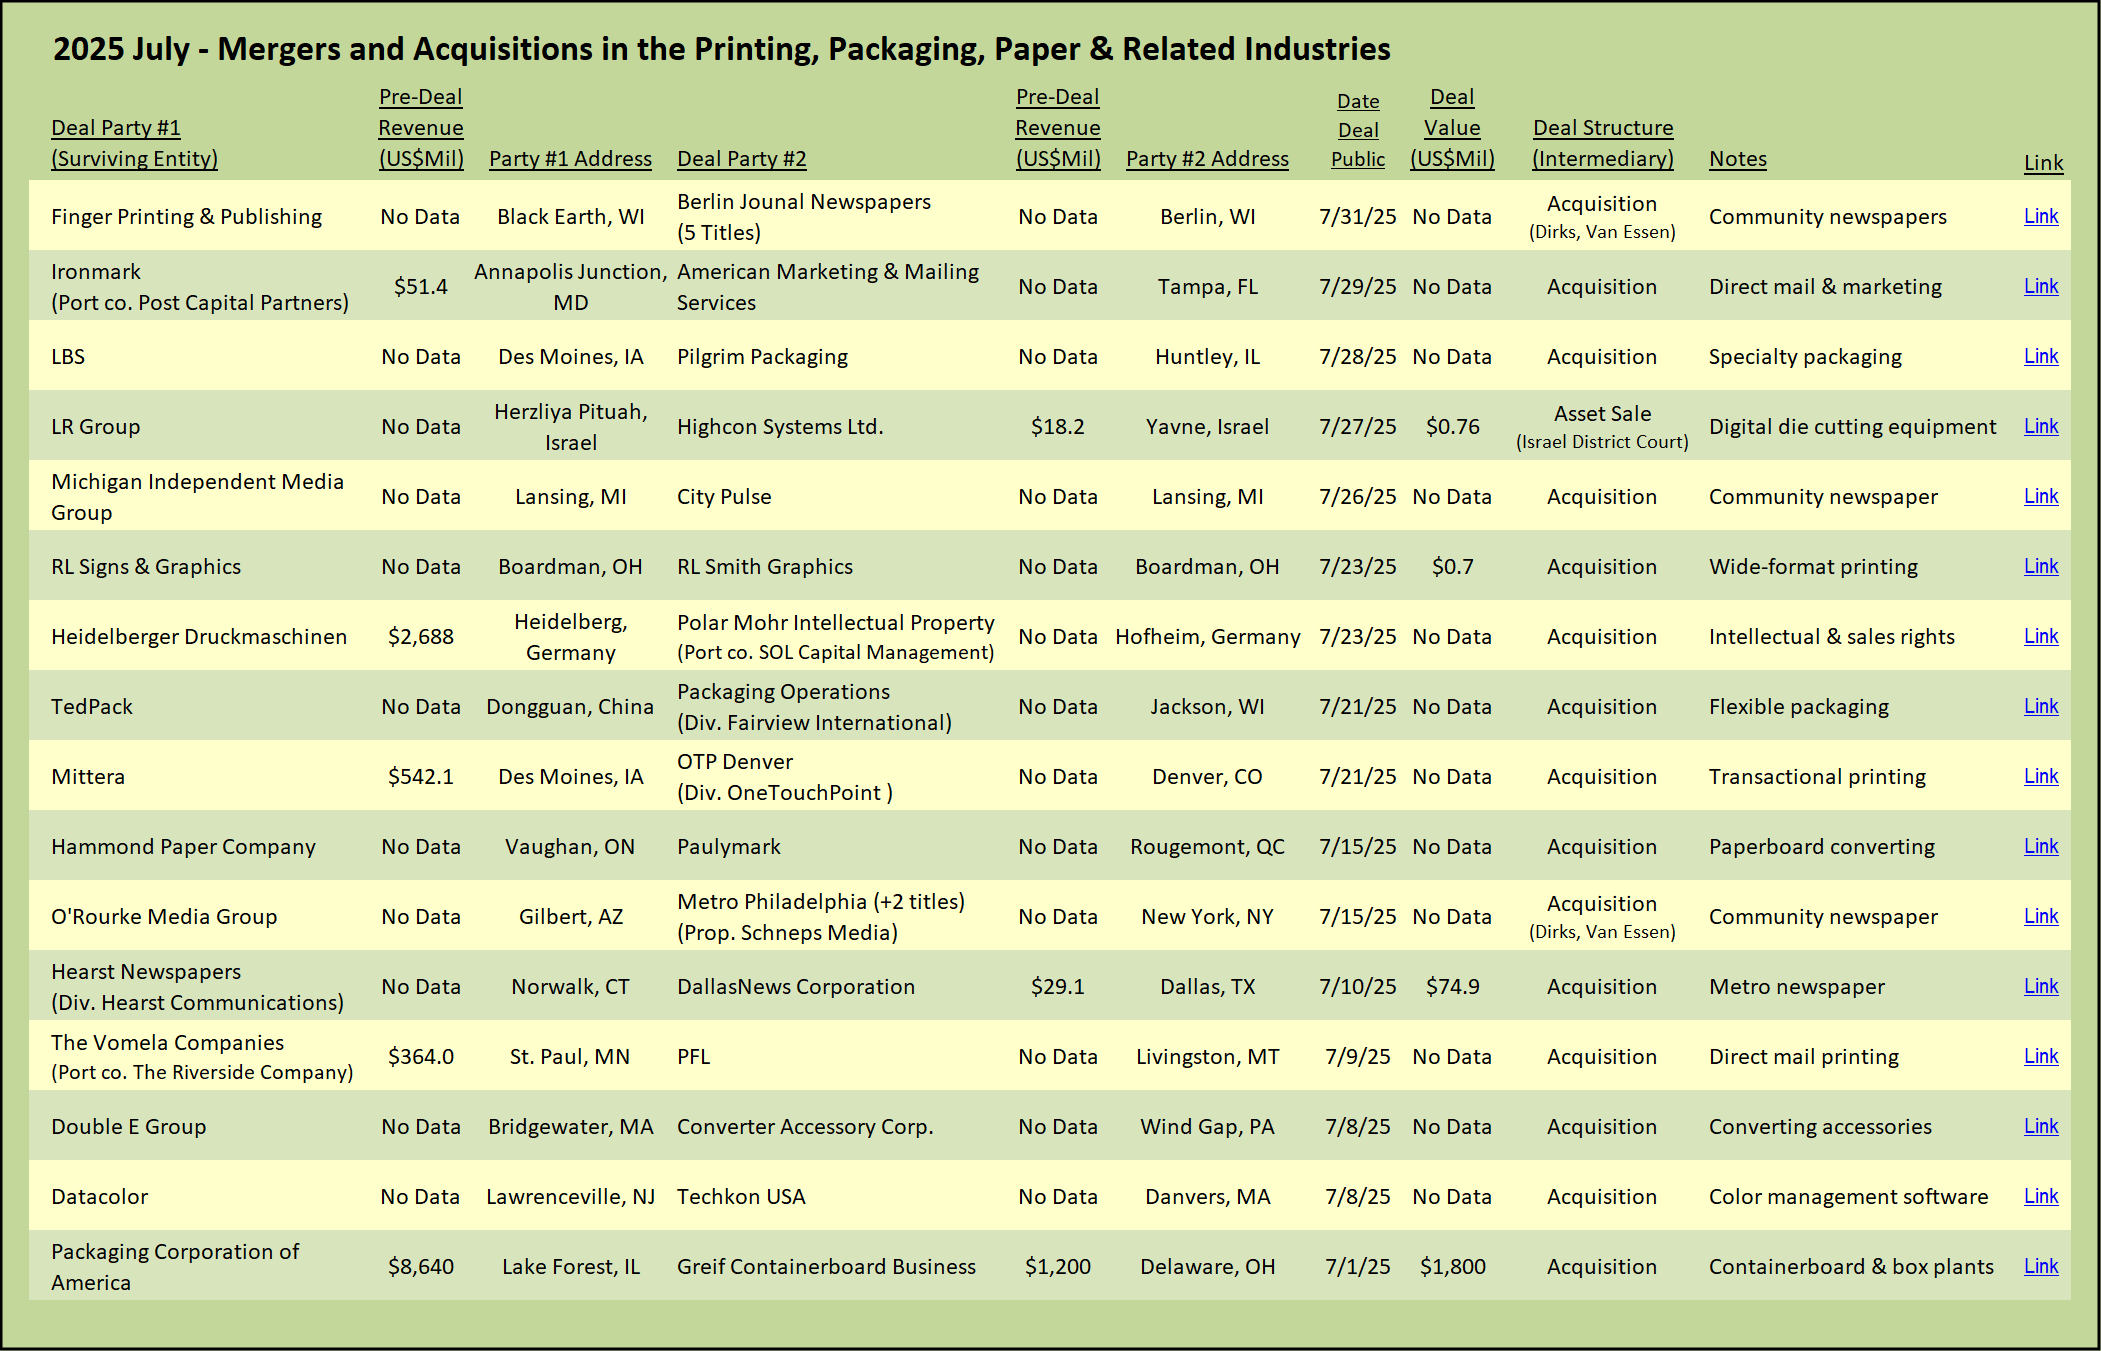Click the Deal Party #1 column header

tap(134, 143)
